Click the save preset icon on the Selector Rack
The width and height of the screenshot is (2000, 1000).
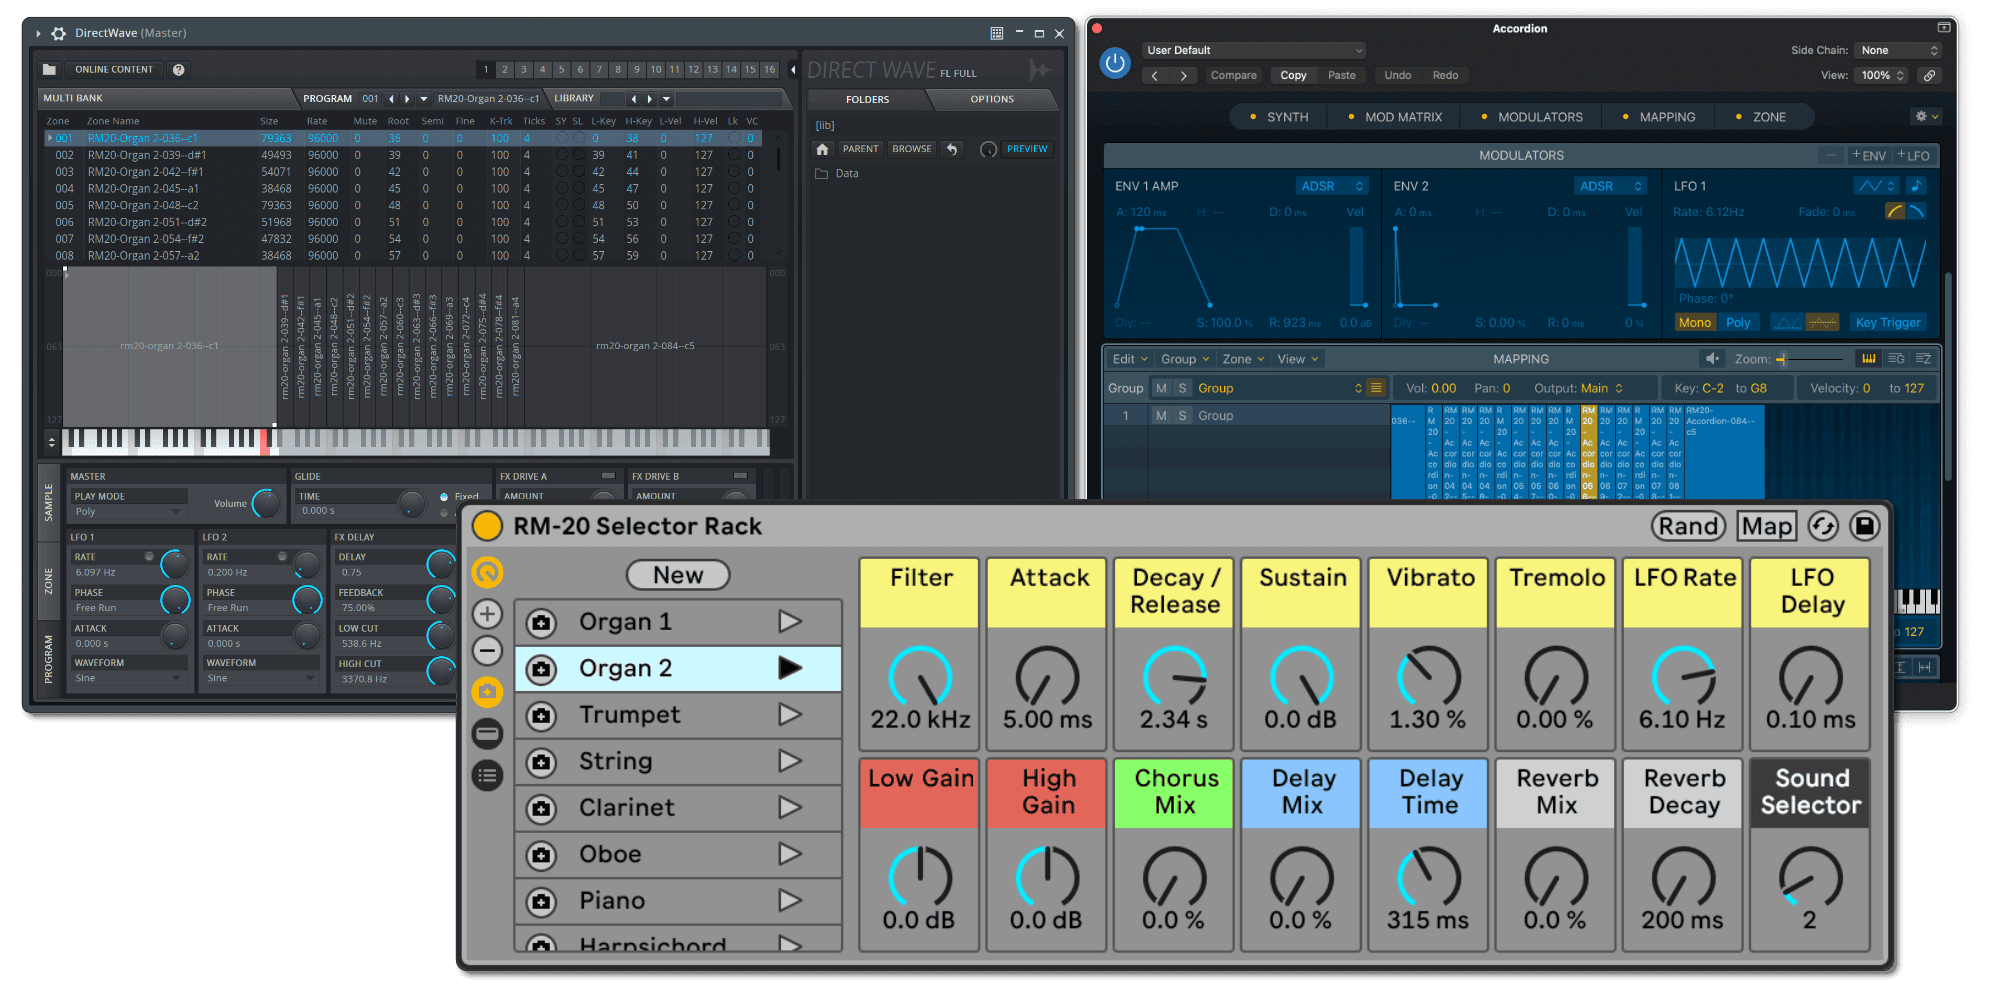pos(1864,525)
